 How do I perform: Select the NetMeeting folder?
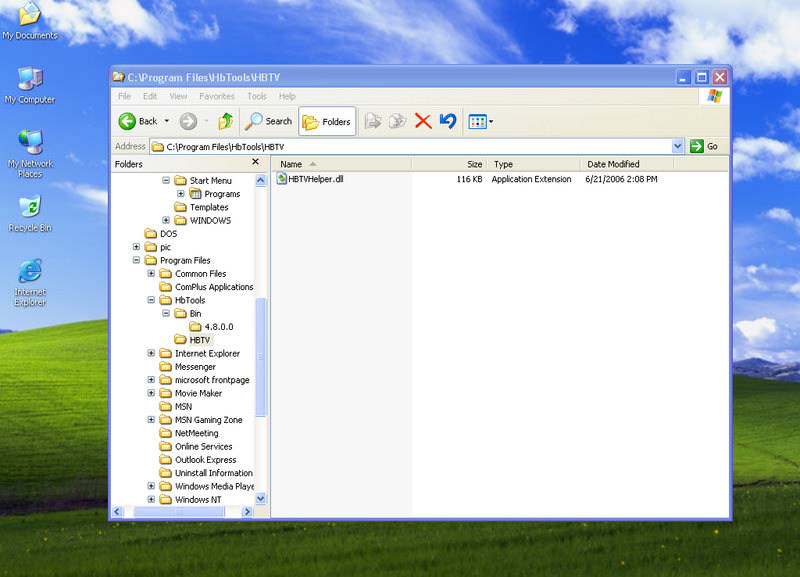point(196,433)
